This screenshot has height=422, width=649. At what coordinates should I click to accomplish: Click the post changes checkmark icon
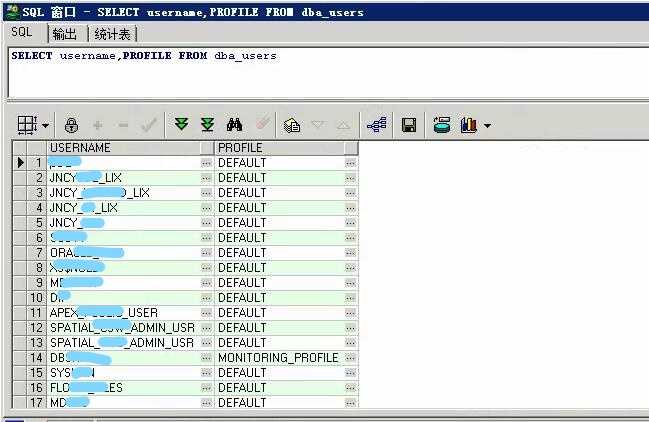pyautogui.click(x=148, y=125)
